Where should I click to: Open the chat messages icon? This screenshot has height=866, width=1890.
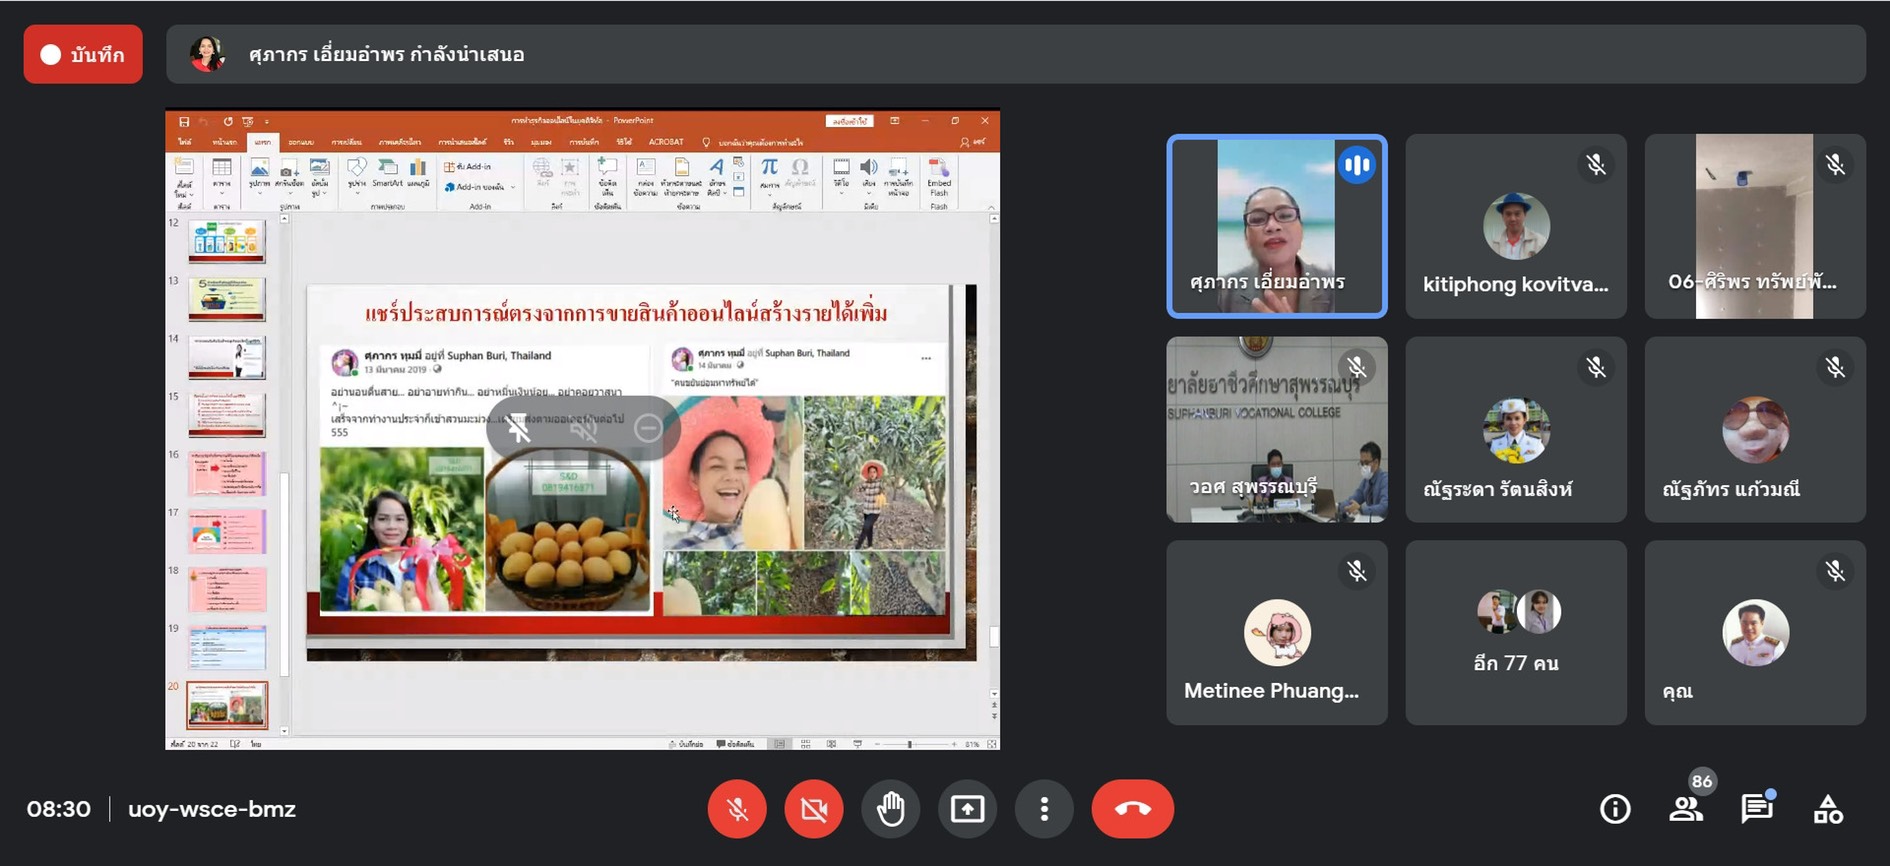point(1757,809)
